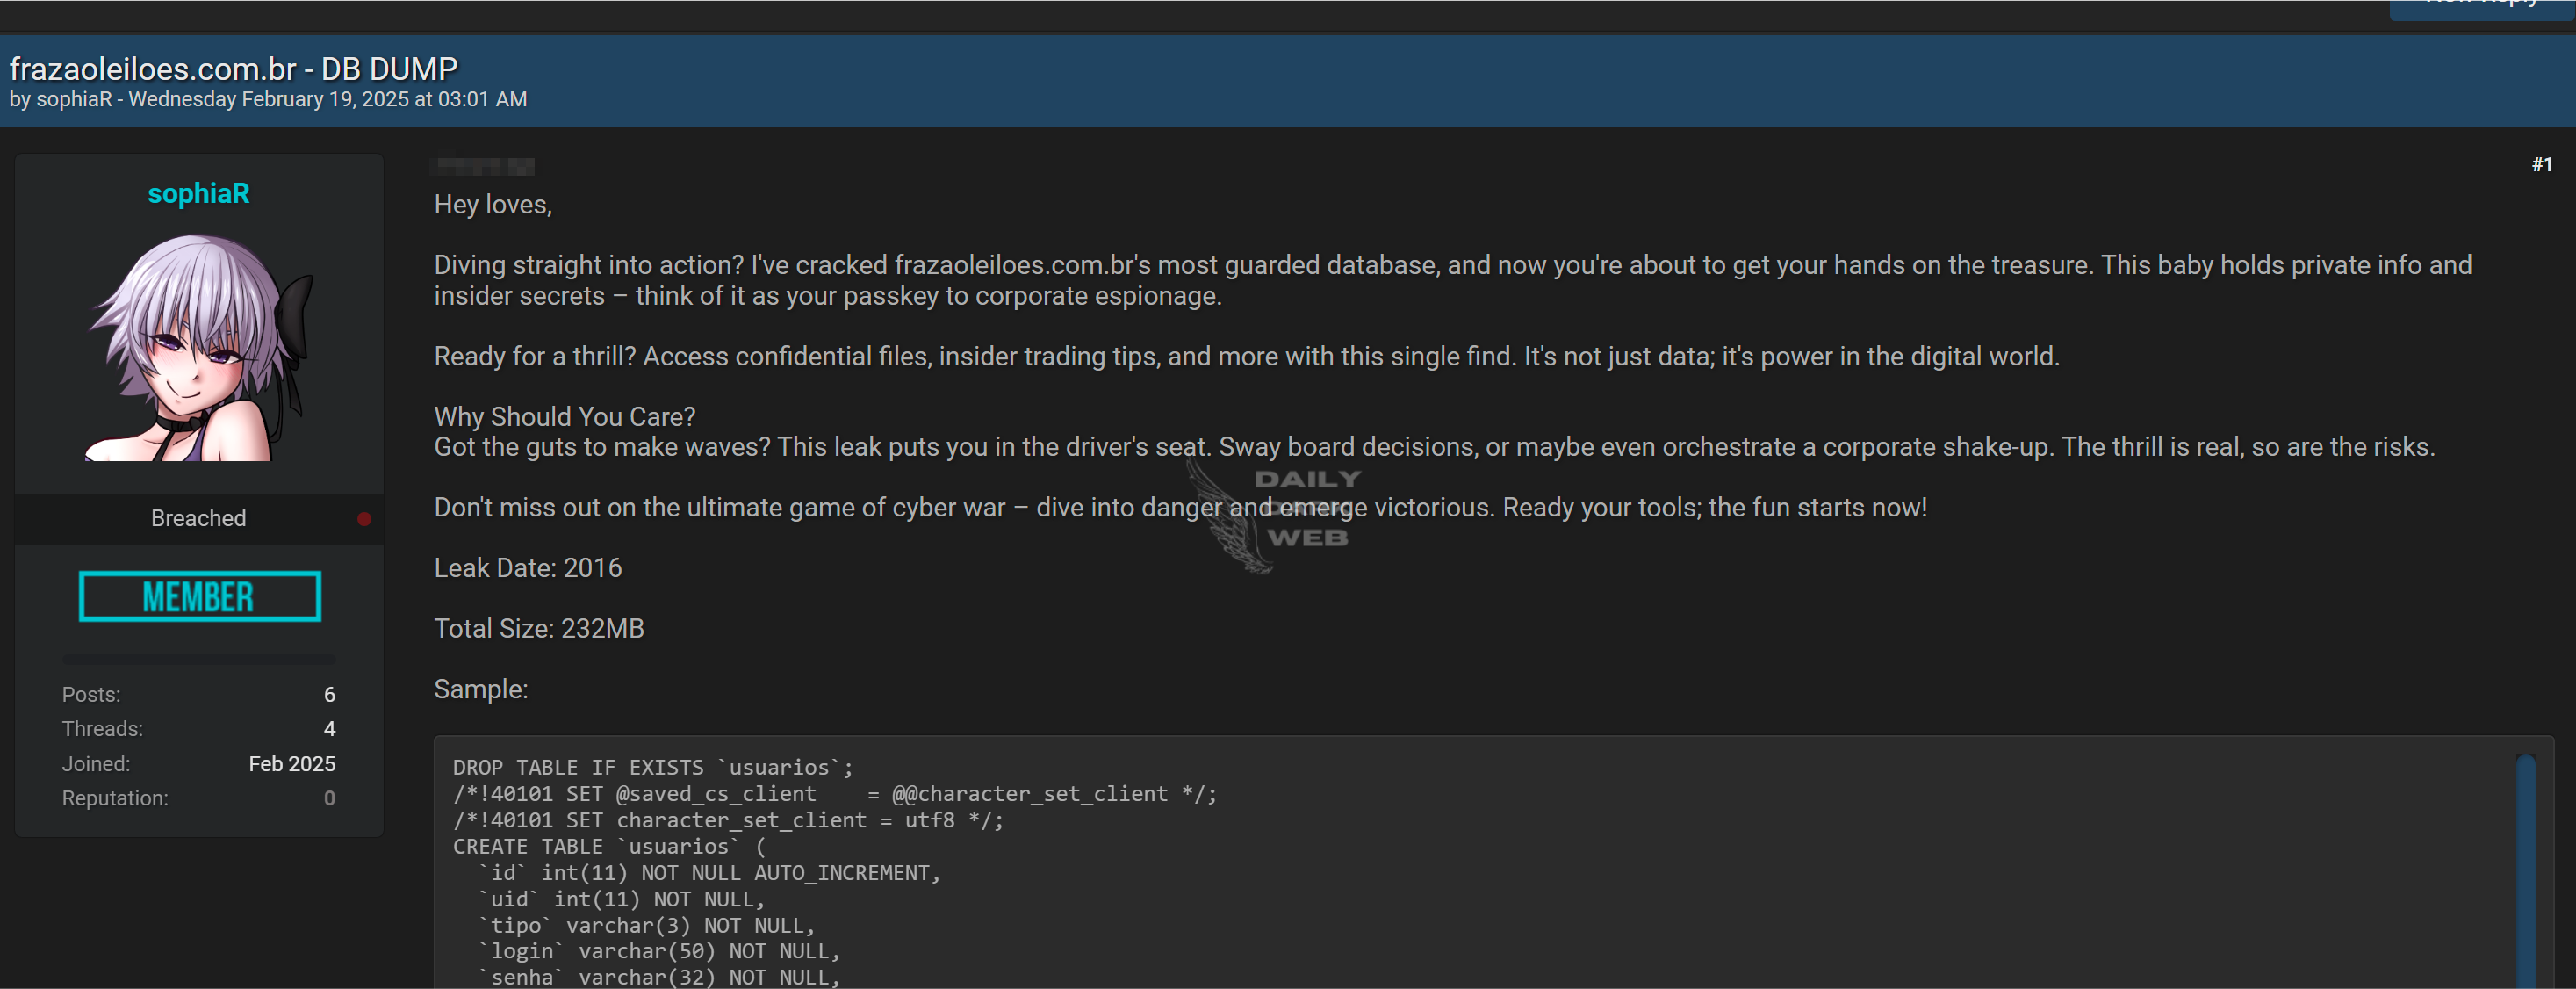Click Breached user title text

click(x=198, y=518)
